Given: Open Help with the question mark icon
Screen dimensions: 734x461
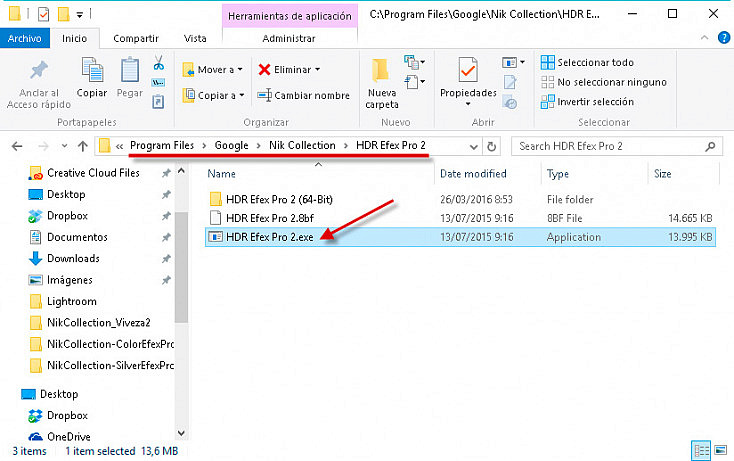Looking at the screenshot, I should (x=724, y=37).
